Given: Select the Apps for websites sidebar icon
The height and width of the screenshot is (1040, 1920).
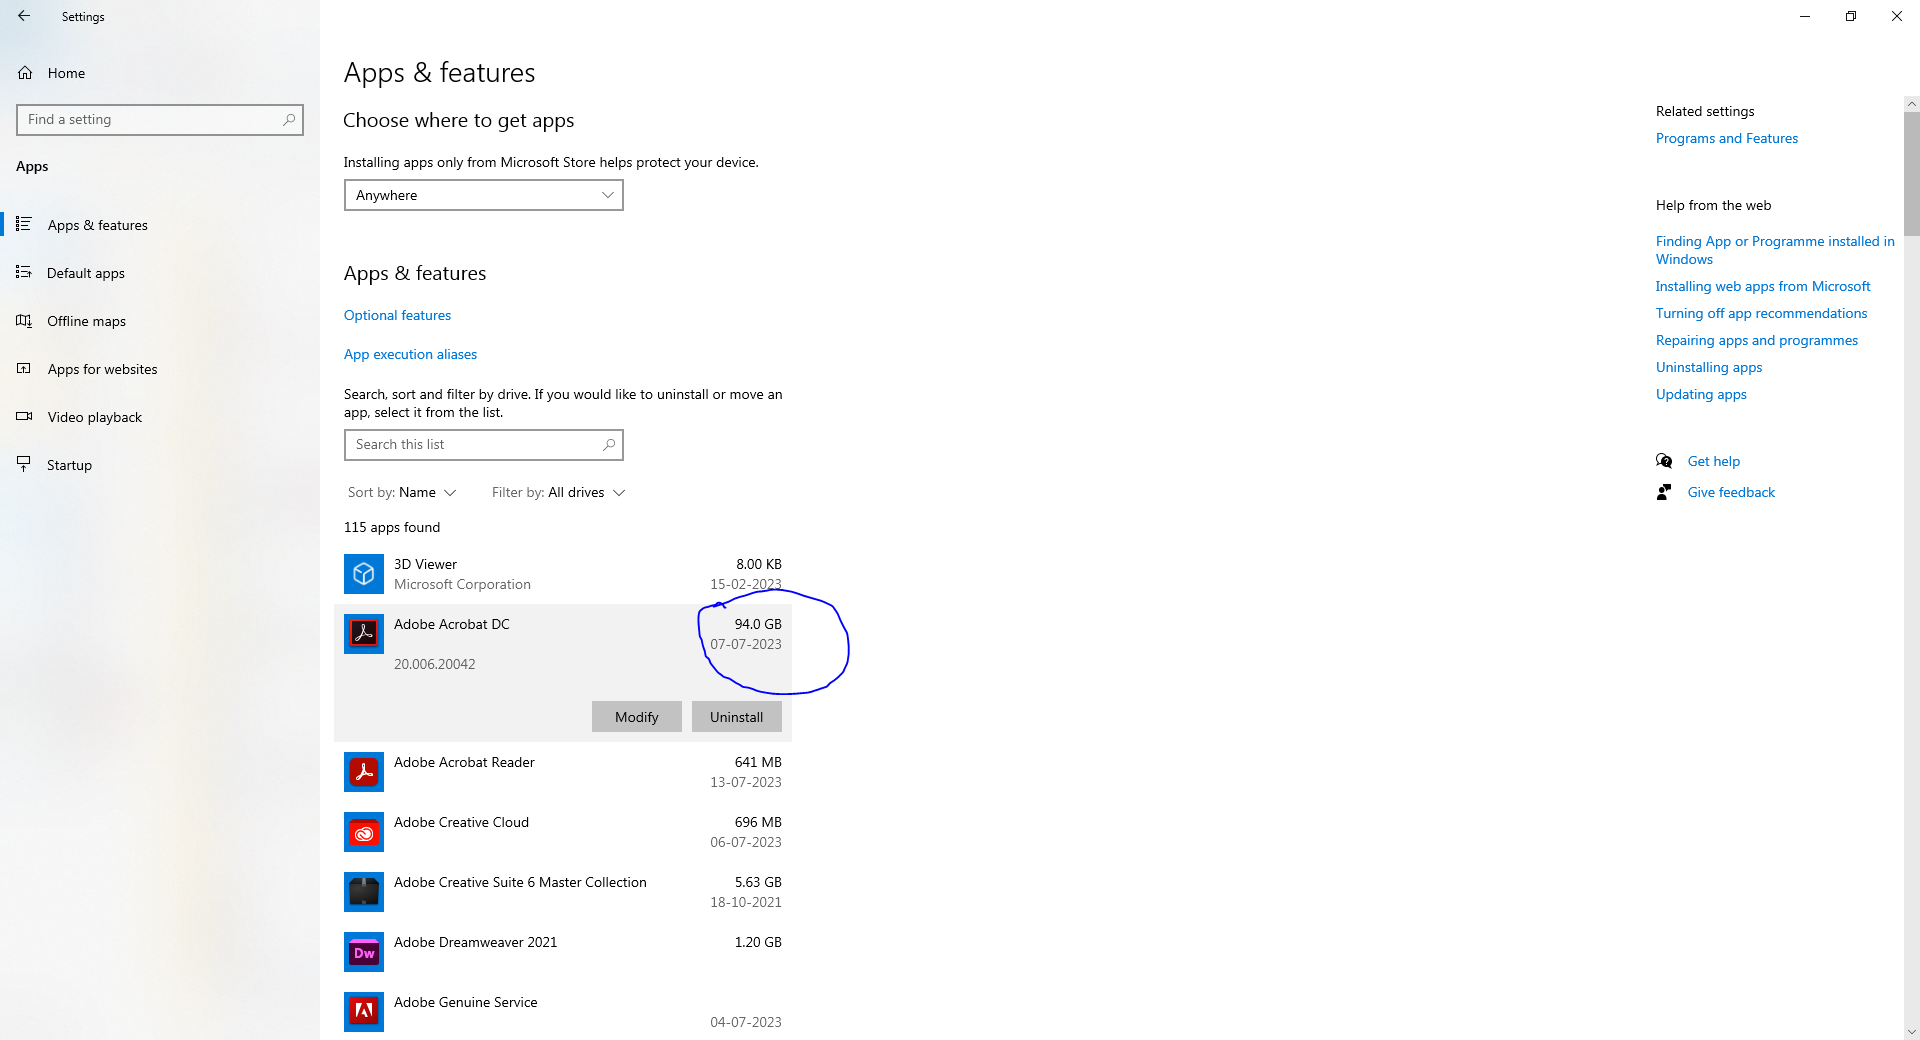Looking at the screenshot, I should 24,368.
